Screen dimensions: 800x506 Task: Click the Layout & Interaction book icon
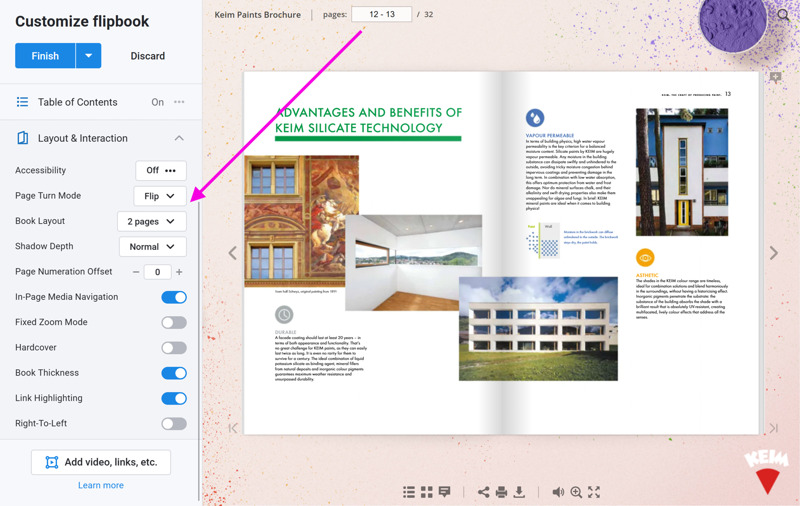22,138
